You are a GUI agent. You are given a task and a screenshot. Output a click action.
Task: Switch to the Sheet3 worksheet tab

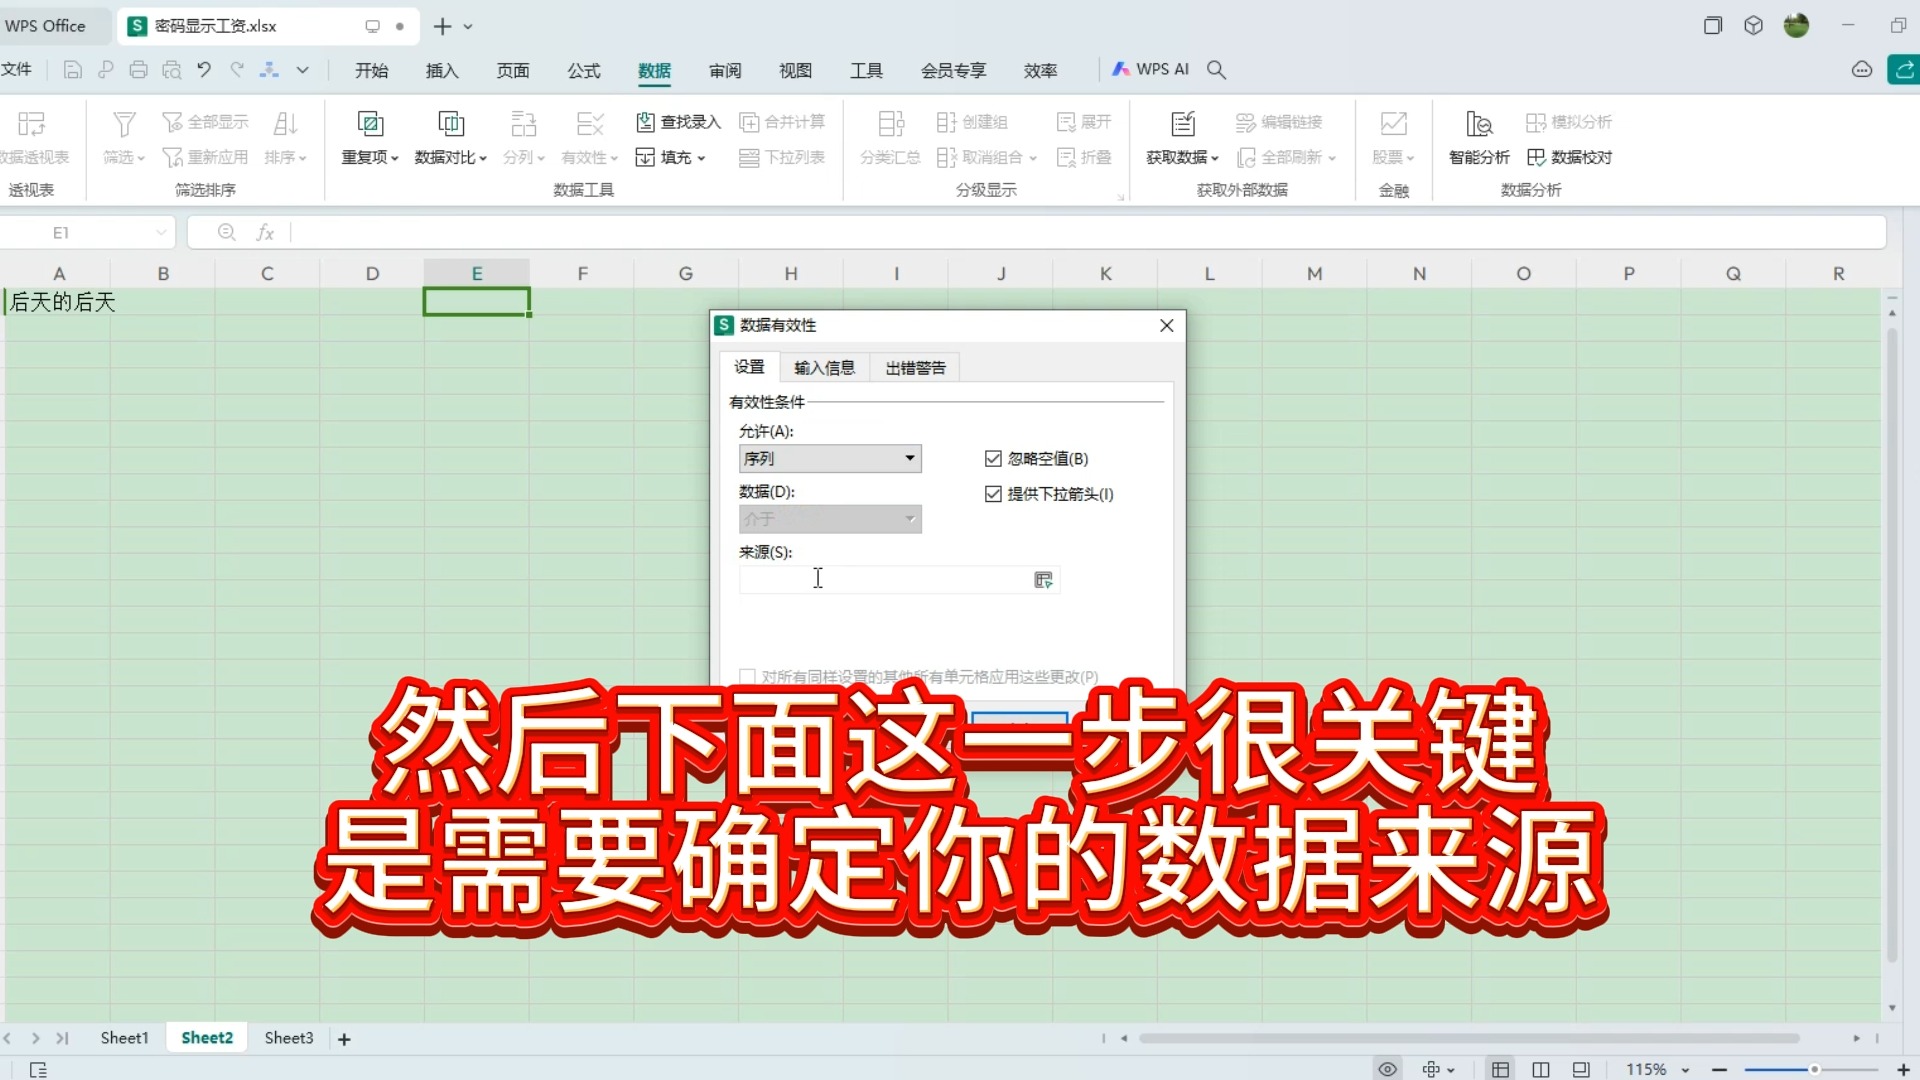coord(288,1038)
